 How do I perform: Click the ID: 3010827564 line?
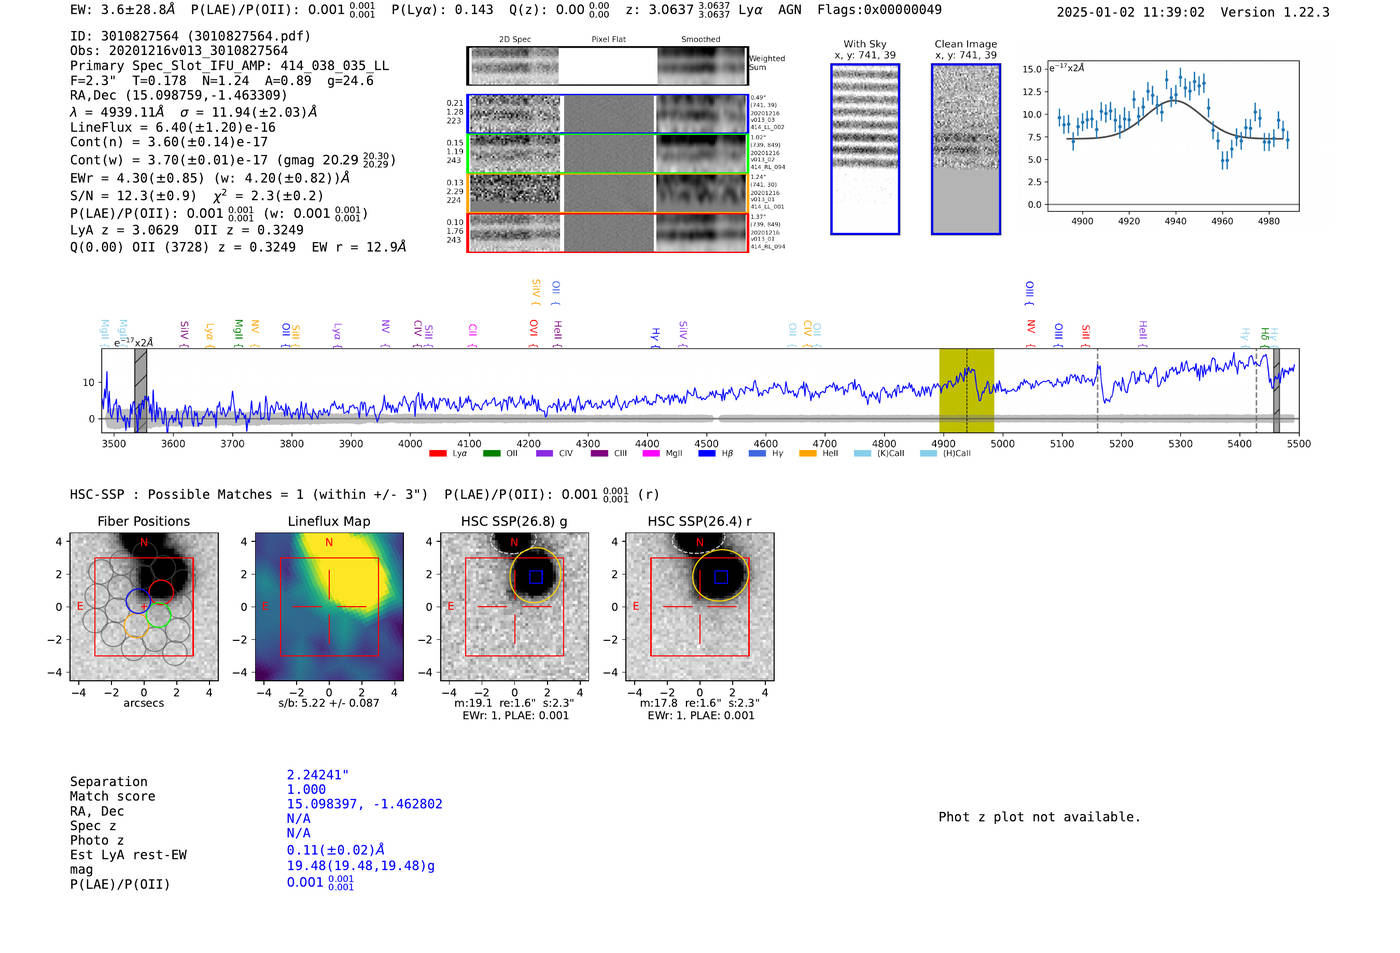(x=191, y=36)
